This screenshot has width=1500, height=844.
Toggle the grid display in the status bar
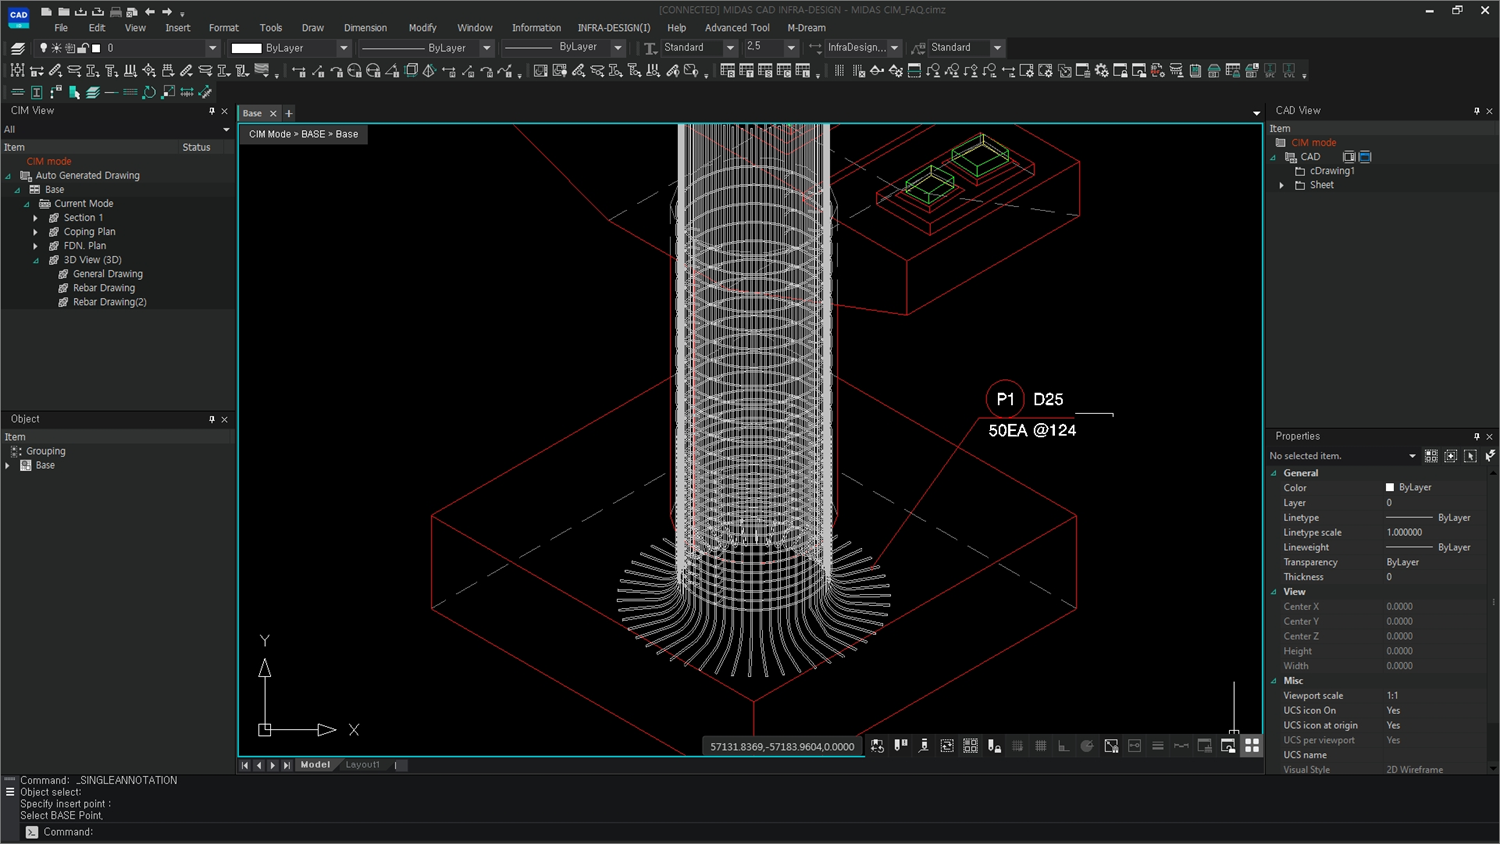1040,746
